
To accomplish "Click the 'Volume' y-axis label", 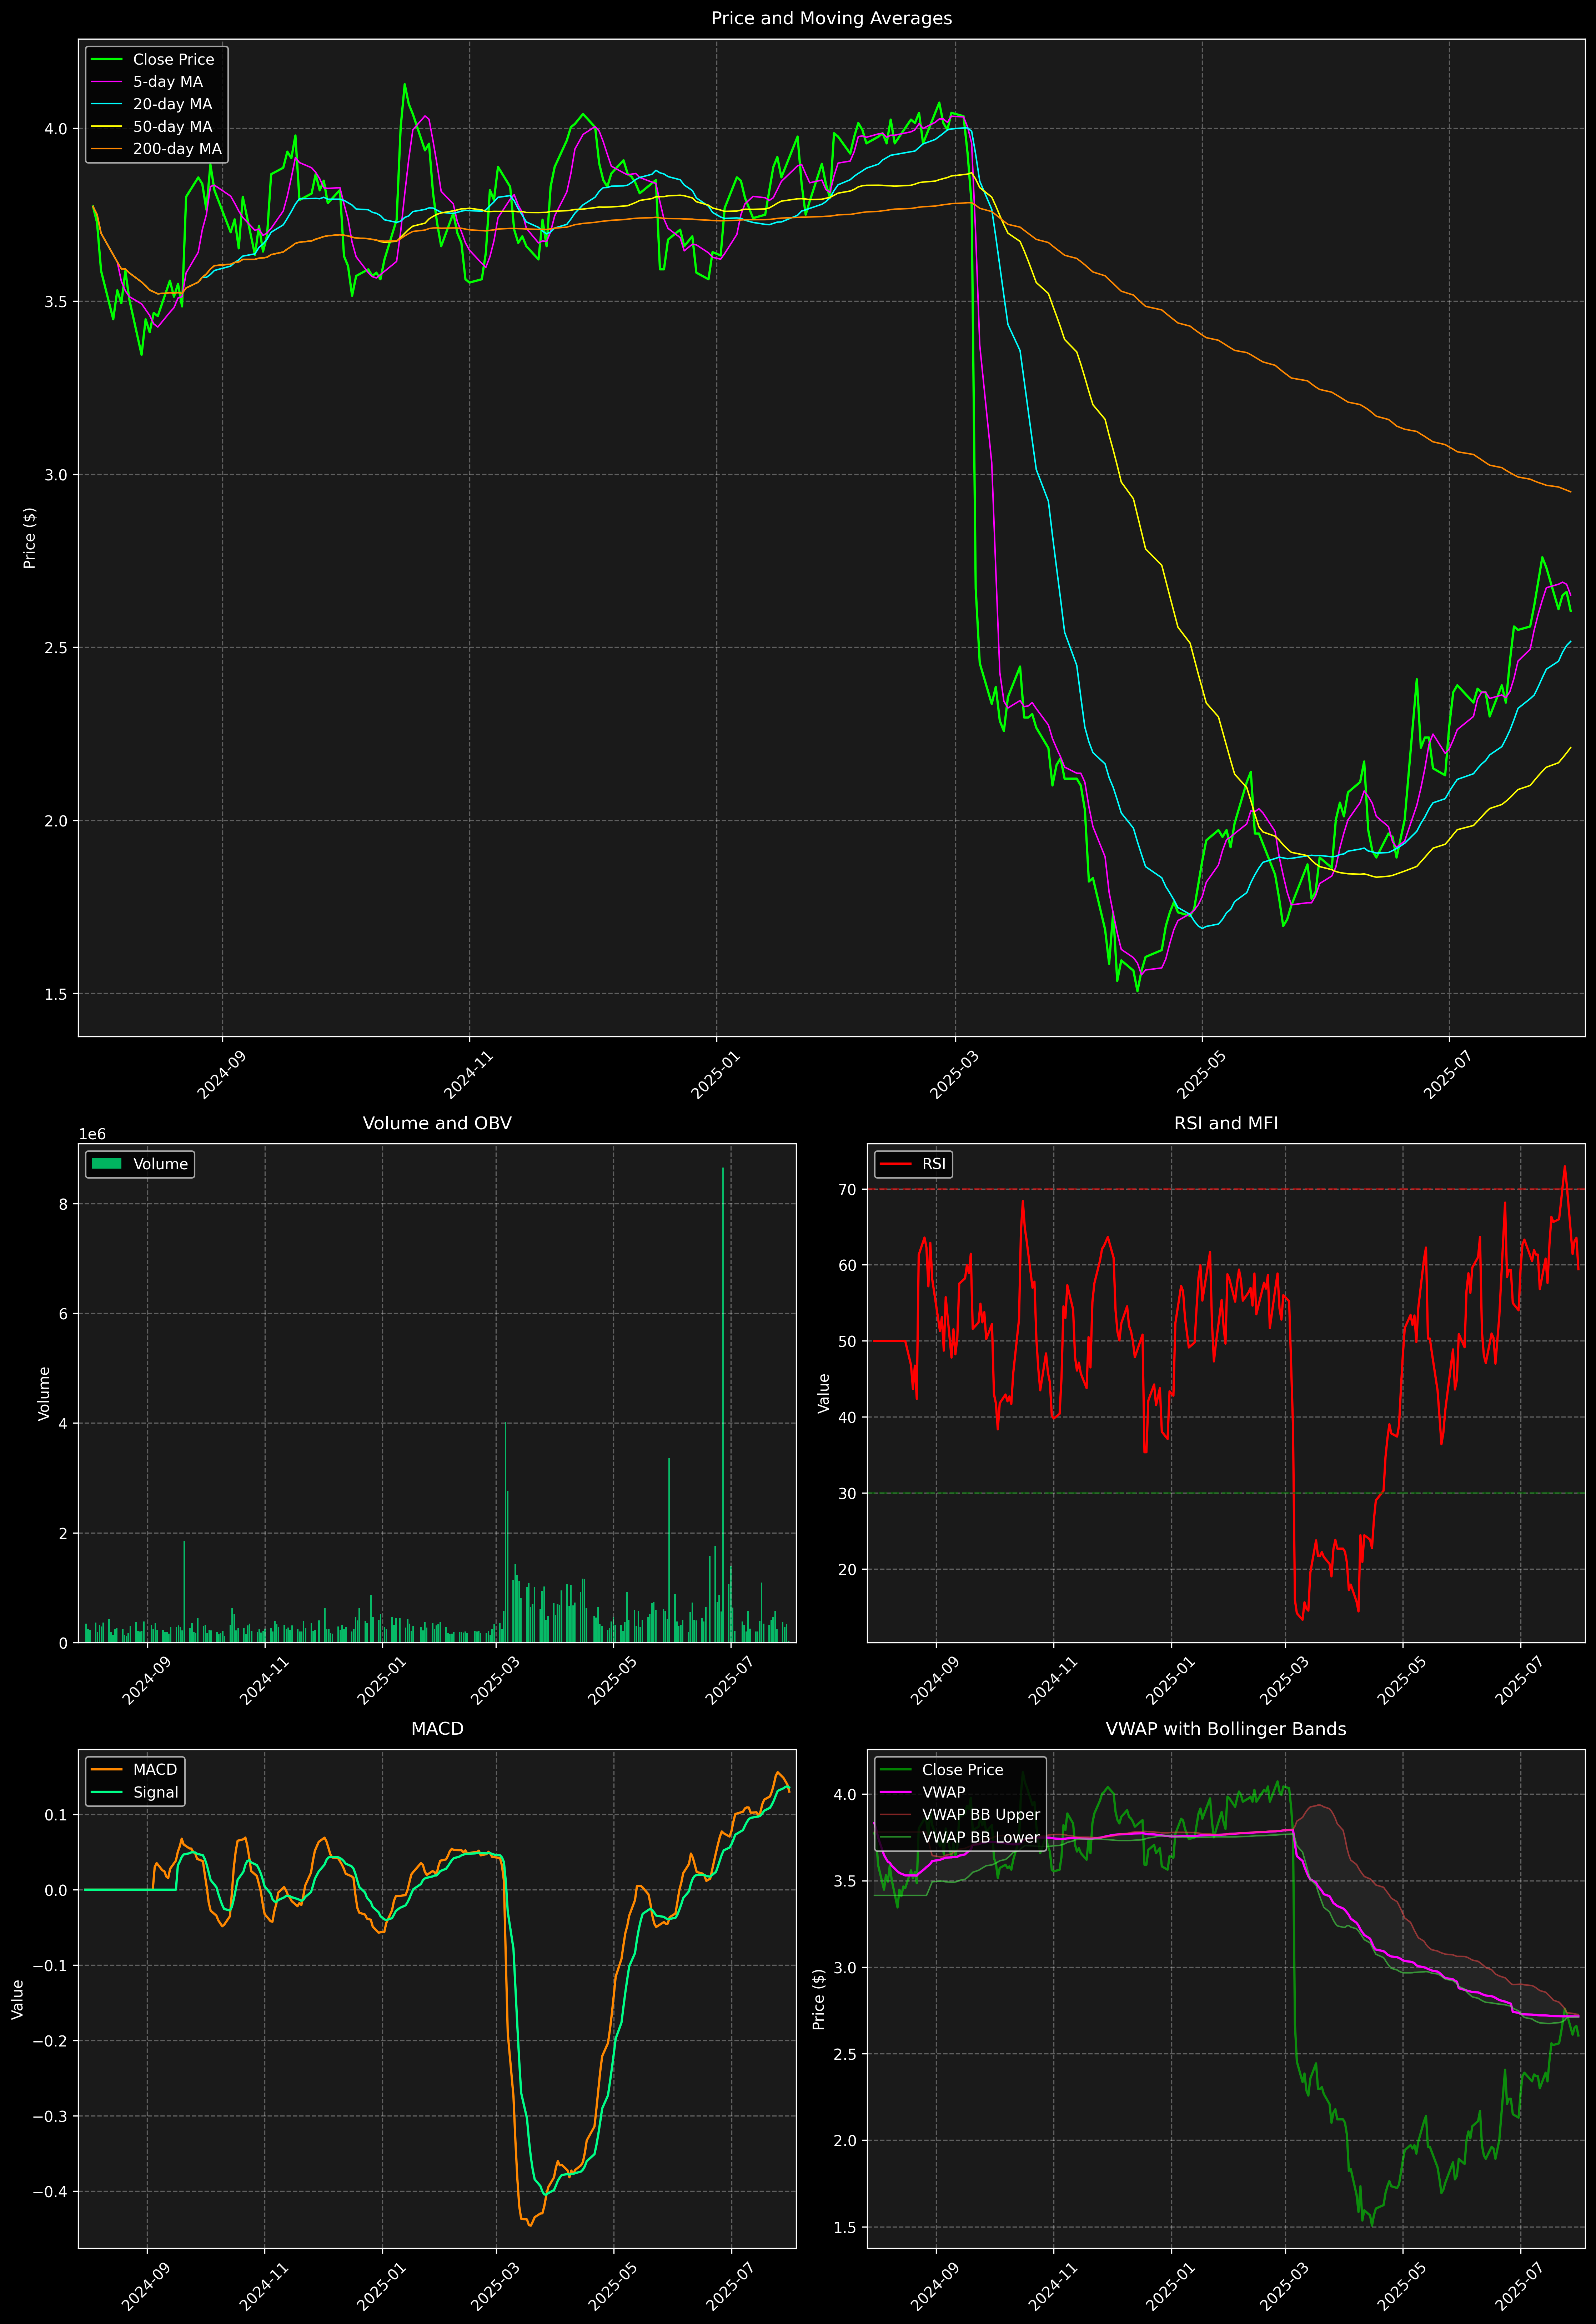I will (44, 1393).
